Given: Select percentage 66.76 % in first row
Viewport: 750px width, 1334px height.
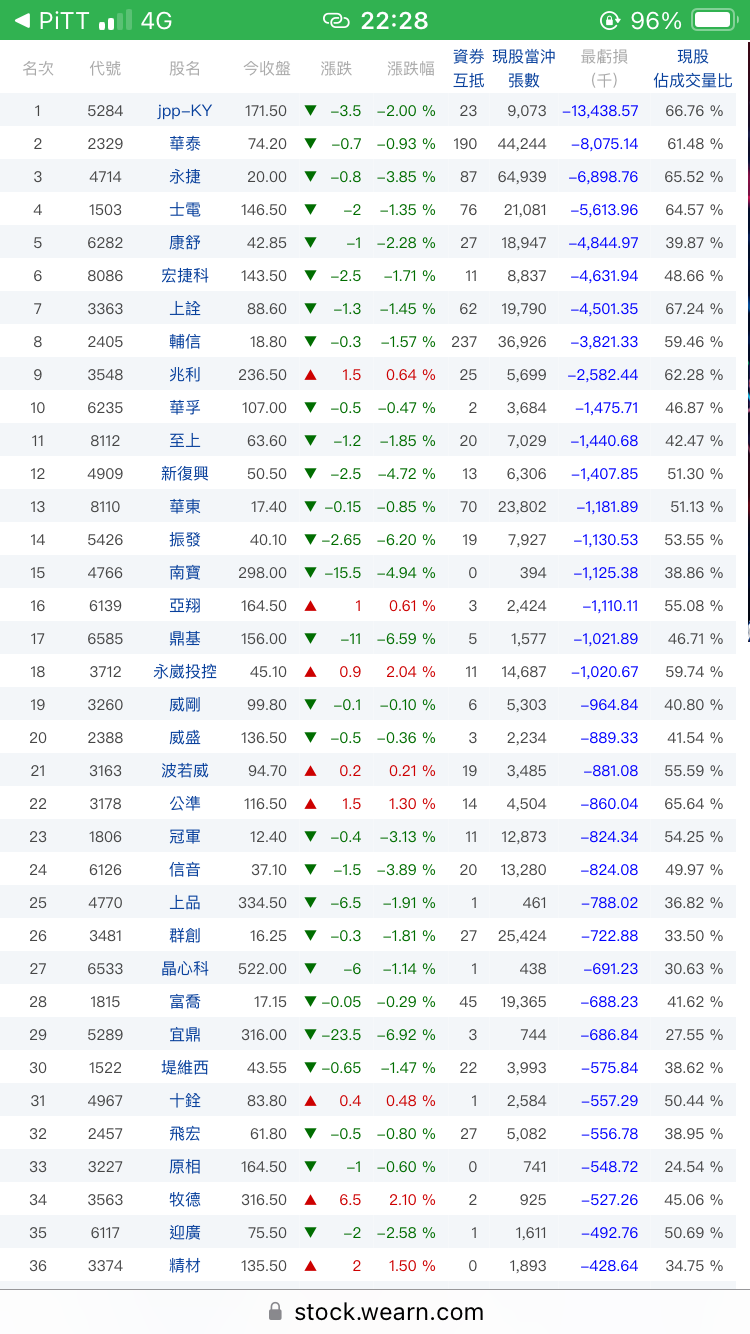Looking at the screenshot, I should click(694, 111).
